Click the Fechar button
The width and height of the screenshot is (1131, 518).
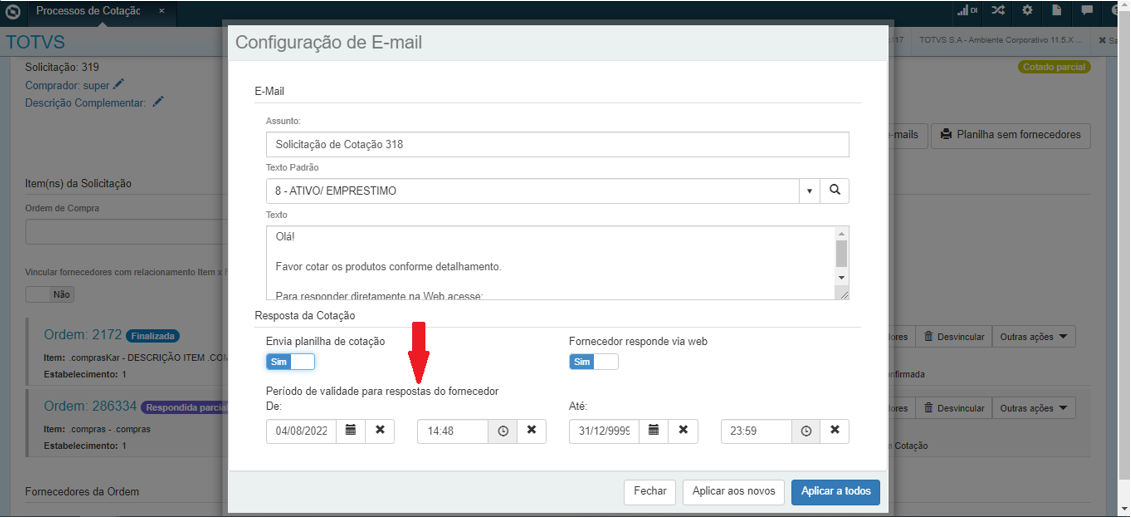650,491
